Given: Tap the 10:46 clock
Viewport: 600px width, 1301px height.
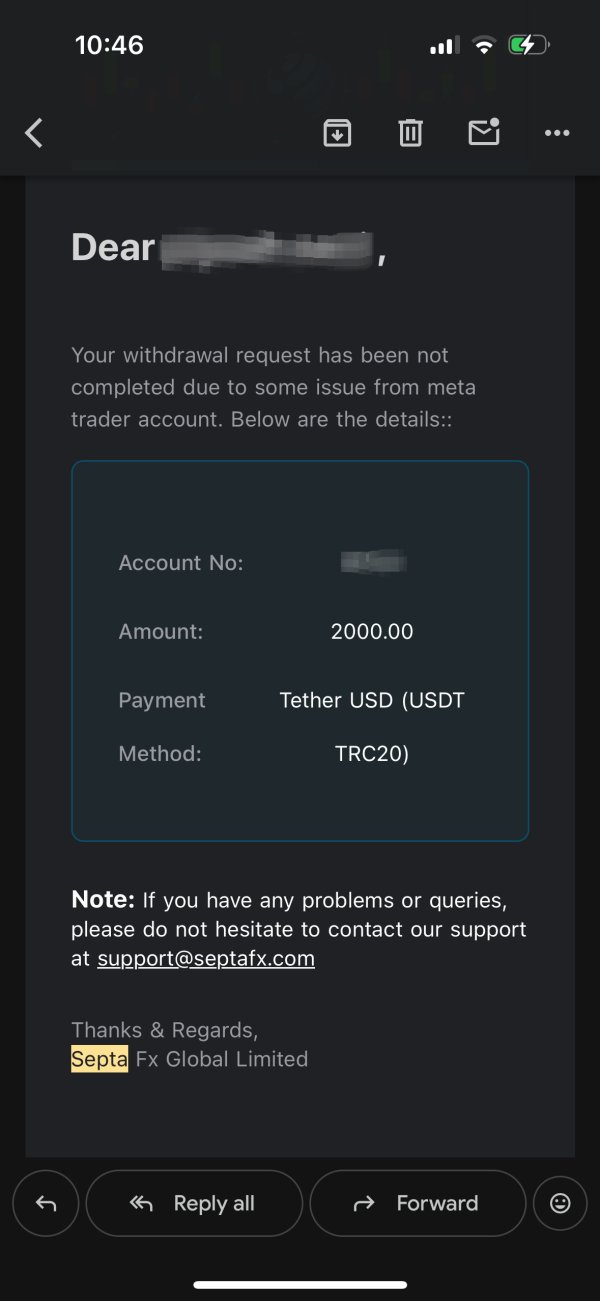Looking at the screenshot, I should pyautogui.click(x=109, y=45).
